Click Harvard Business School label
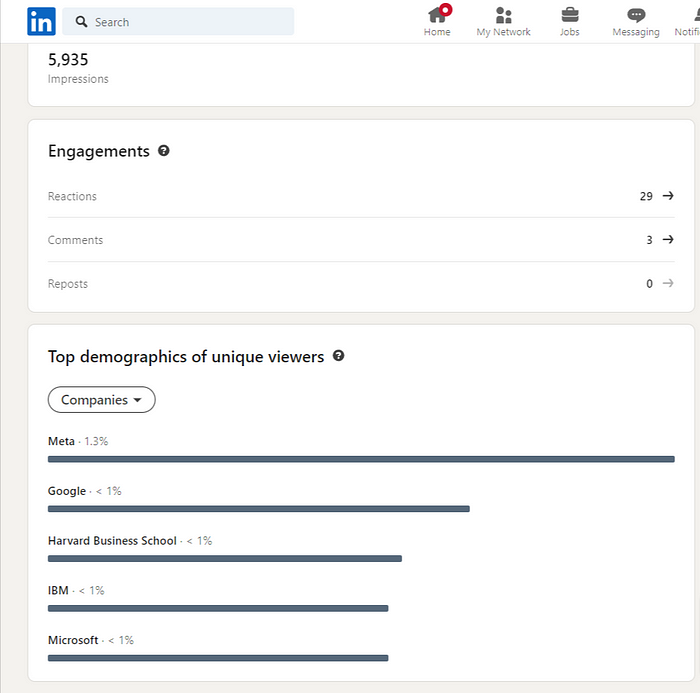 (130, 541)
